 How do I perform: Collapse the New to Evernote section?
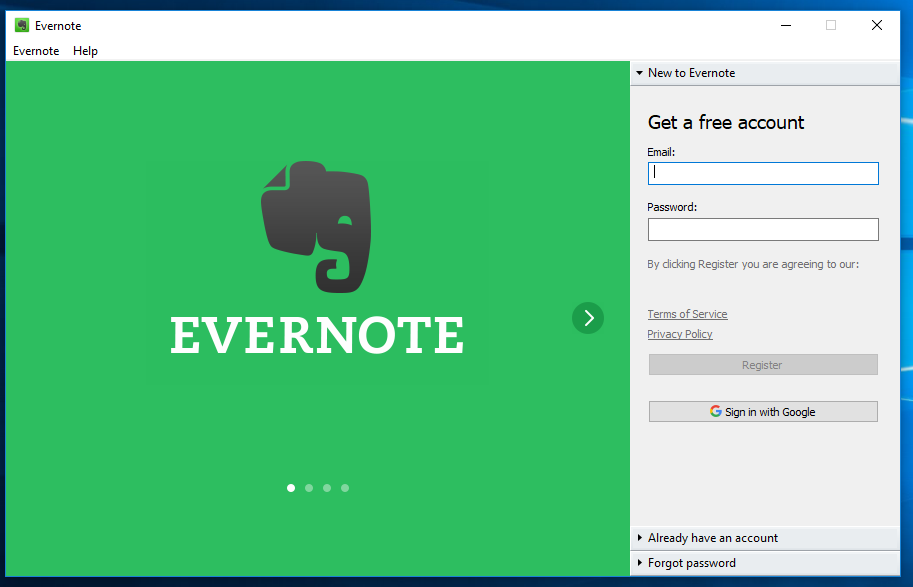point(765,73)
